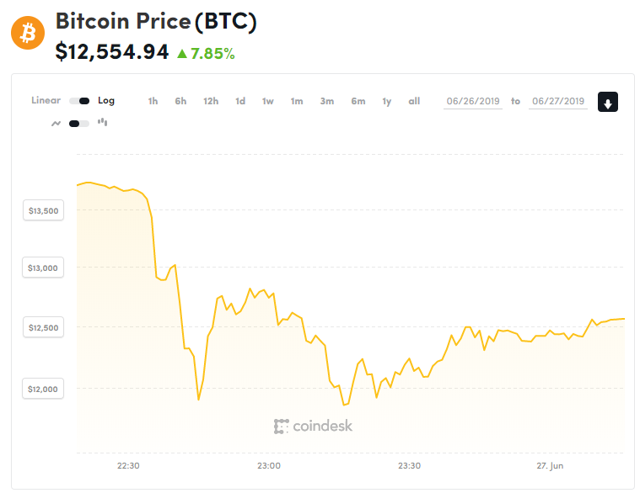Select the 1y time range

[x=387, y=101]
